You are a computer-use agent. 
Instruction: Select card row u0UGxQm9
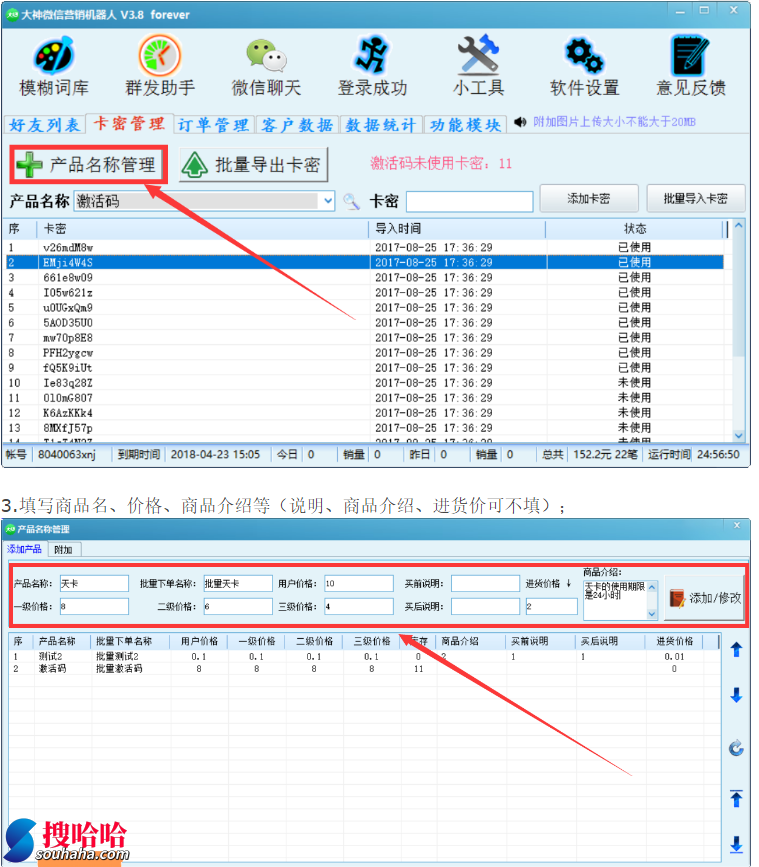coord(365,307)
